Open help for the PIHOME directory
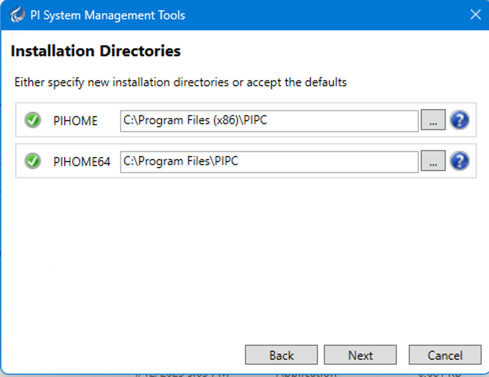Viewport: 489px width, 377px height. point(460,120)
